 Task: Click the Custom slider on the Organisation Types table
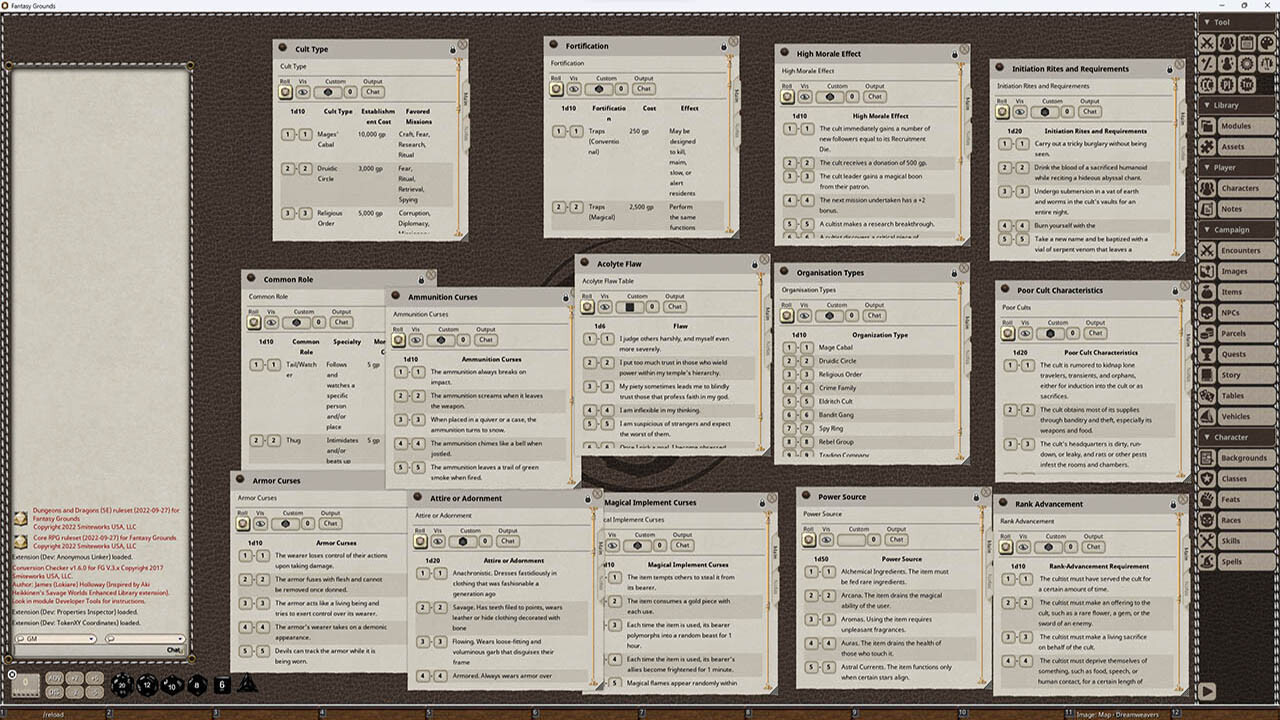pyautogui.click(x=829, y=316)
